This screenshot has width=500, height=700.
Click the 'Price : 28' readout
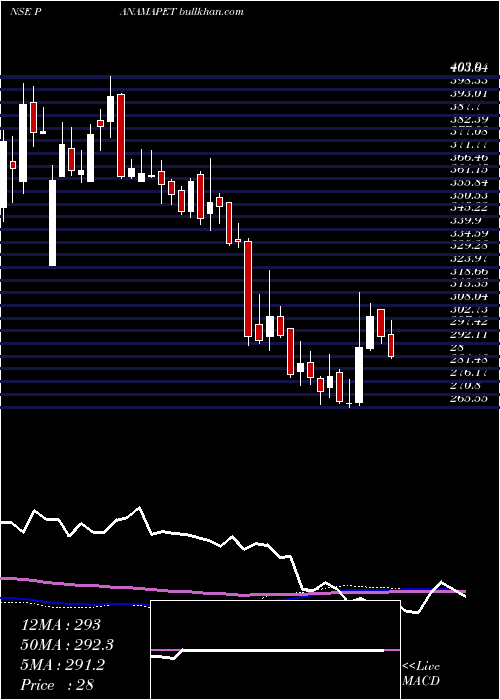tap(57, 685)
